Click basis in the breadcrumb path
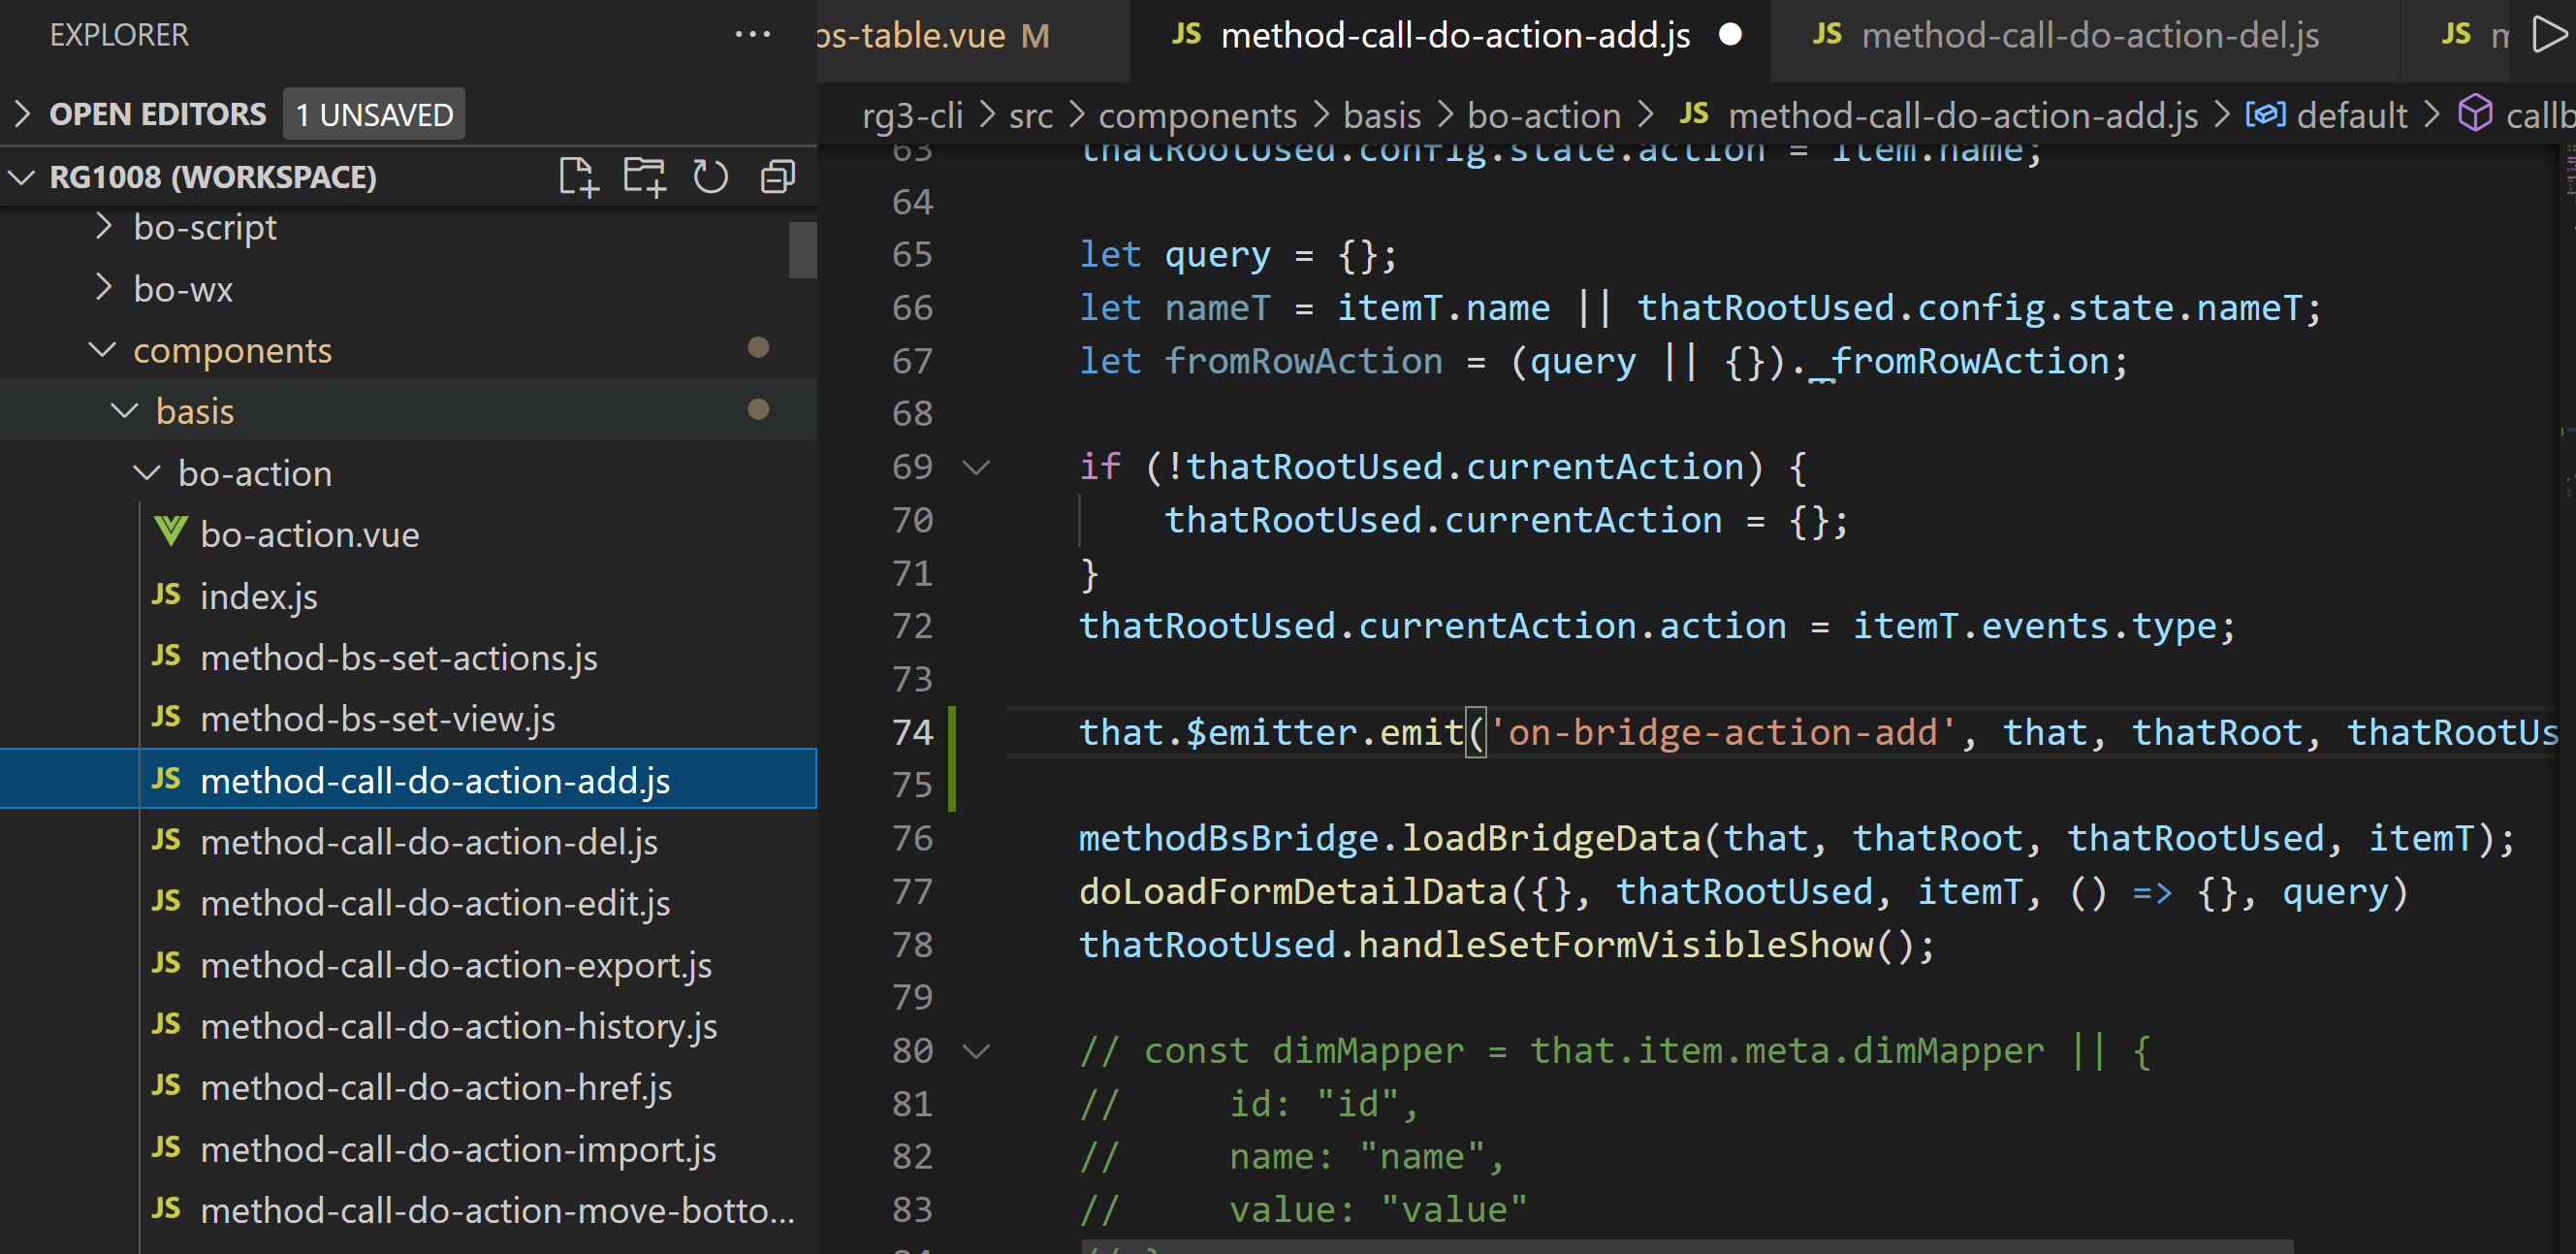The image size is (2576, 1254). [1382, 116]
